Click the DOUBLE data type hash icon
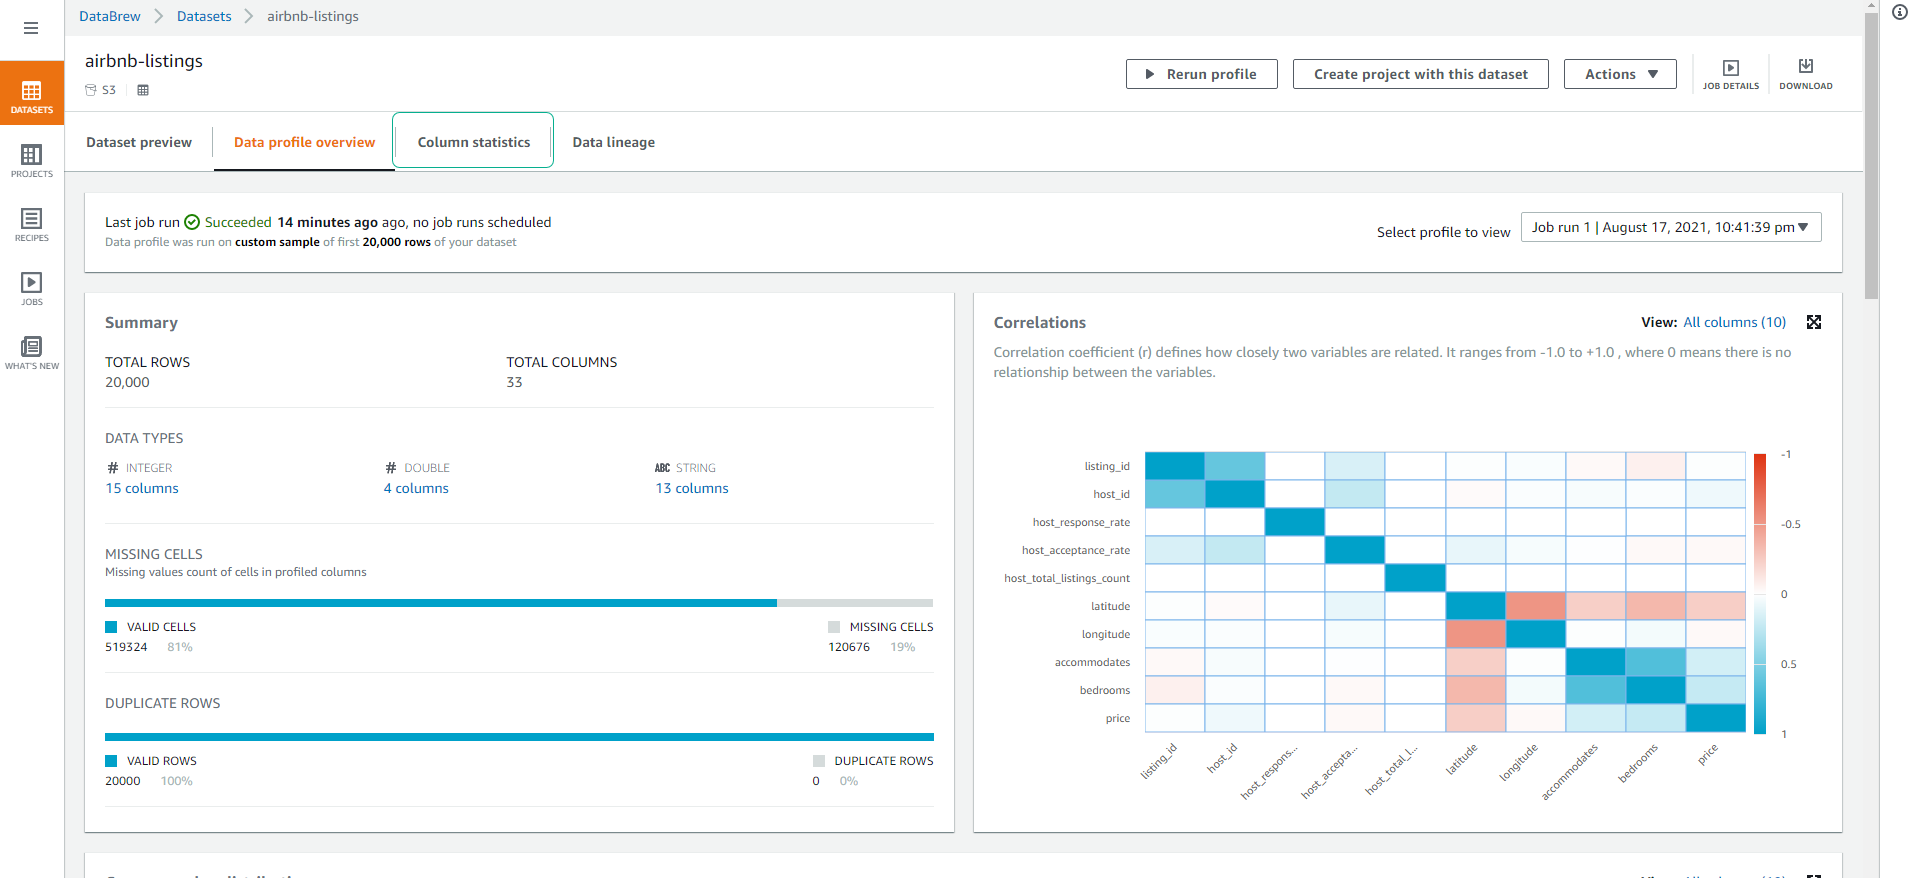 tap(391, 467)
